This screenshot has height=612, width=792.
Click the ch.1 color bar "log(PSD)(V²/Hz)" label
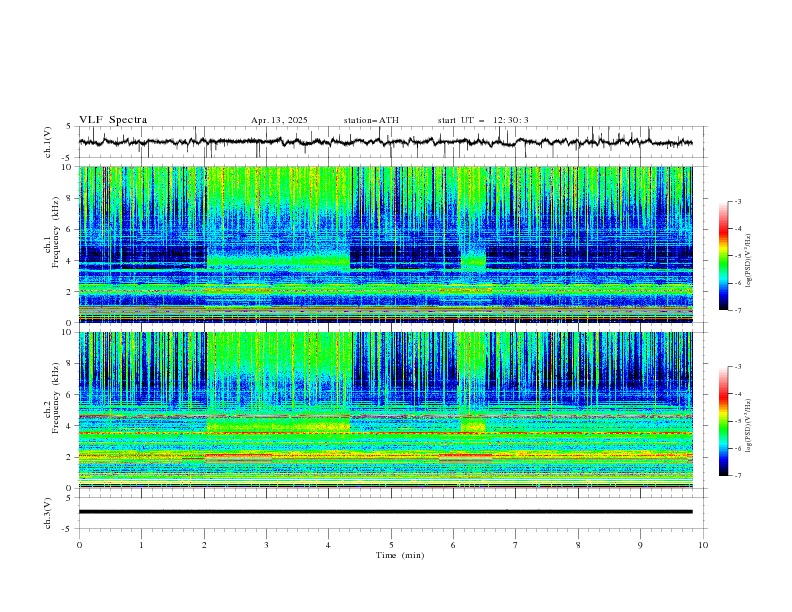tap(749, 261)
